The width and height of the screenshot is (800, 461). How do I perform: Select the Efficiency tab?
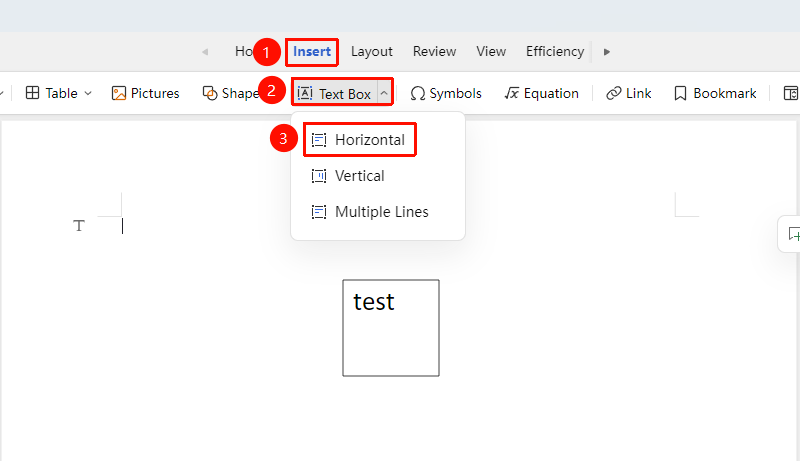555,52
